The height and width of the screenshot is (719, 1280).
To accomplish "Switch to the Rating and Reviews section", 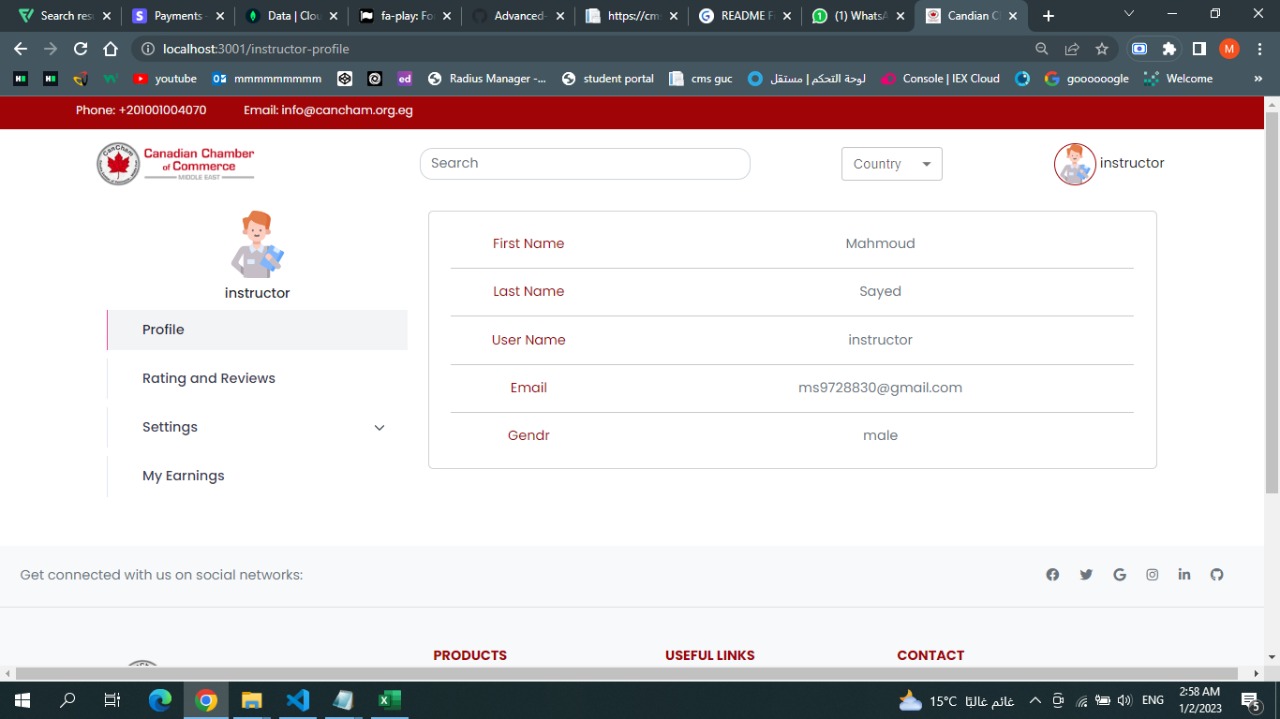I will tap(208, 378).
